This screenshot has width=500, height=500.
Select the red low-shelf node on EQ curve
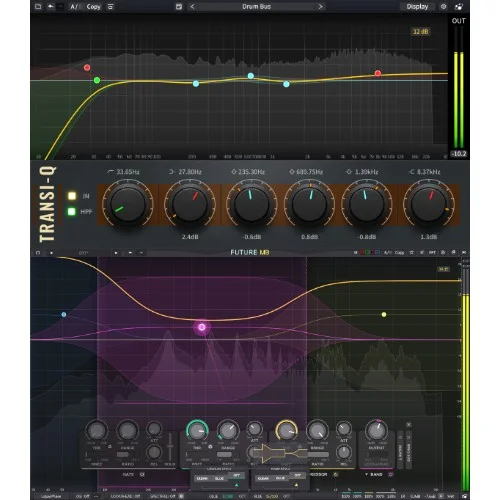[x=87, y=68]
